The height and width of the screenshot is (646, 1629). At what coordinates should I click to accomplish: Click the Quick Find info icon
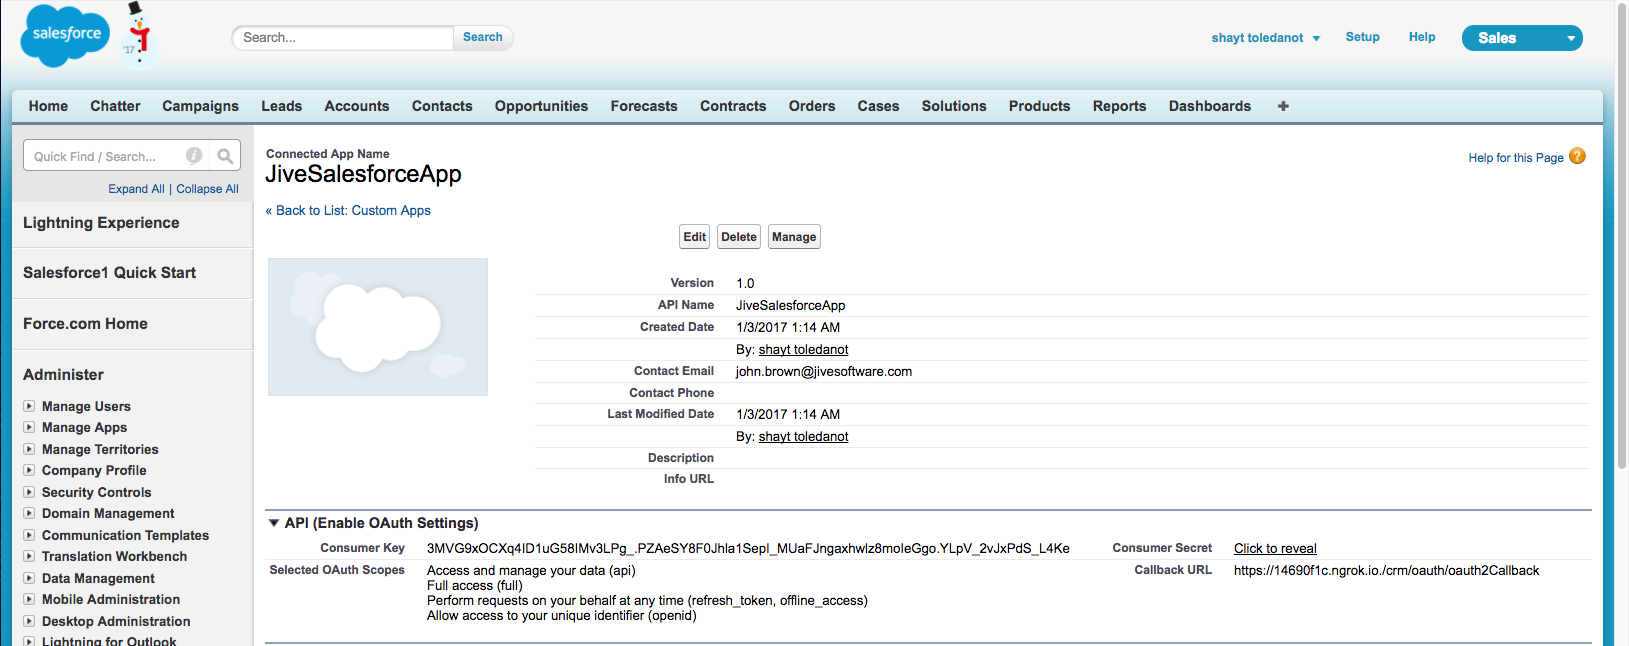pos(194,155)
